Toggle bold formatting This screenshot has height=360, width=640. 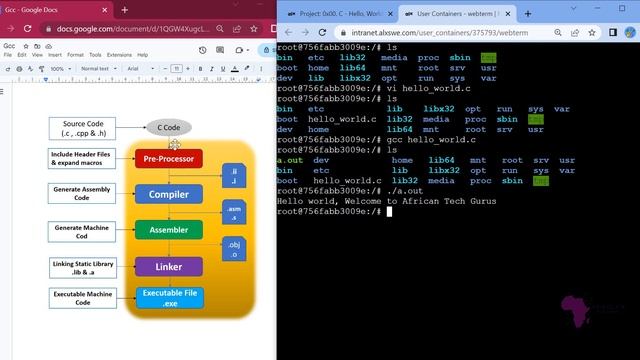point(200,69)
